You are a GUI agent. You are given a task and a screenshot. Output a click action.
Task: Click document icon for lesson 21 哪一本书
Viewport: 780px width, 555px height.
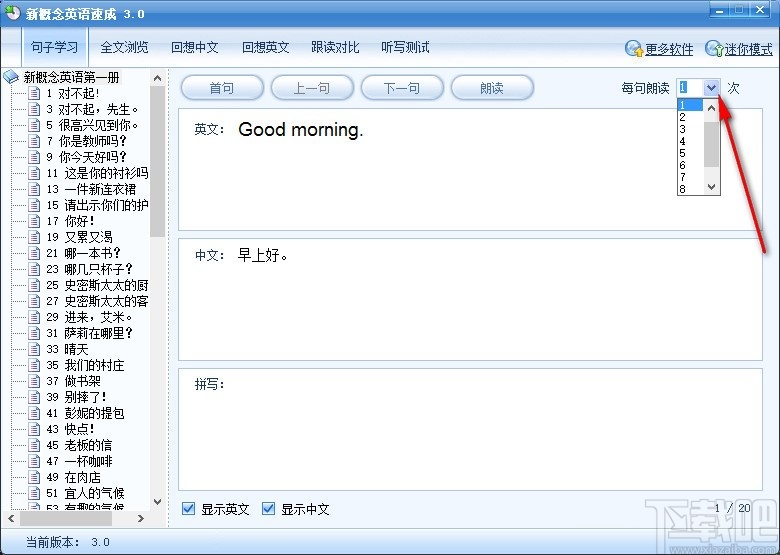coord(34,253)
